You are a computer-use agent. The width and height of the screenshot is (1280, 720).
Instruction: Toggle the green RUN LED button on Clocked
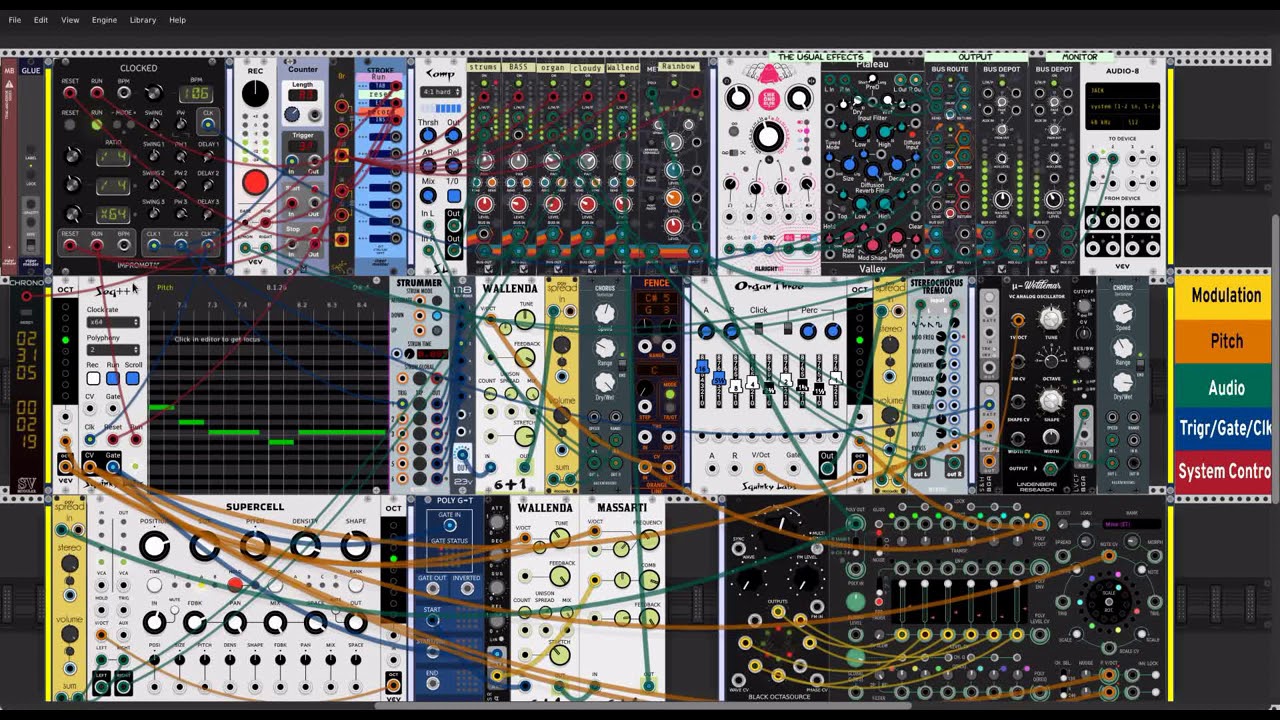click(x=97, y=125)
